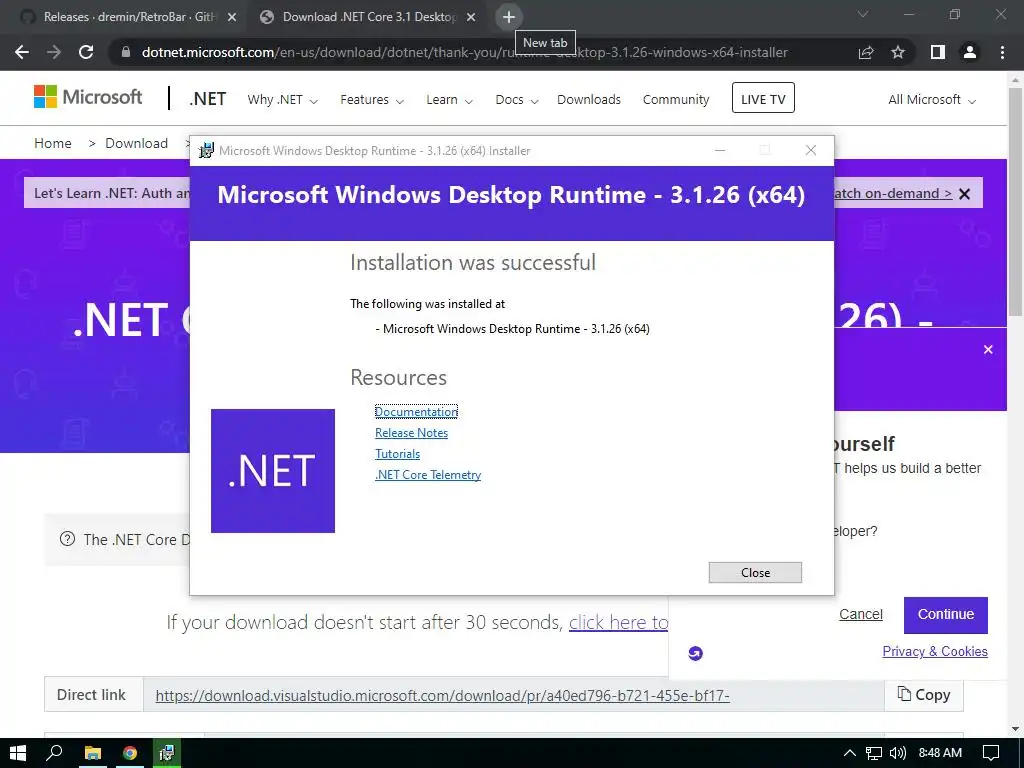
Task: Open the Documentation resource link
Action: coord(416,411)
